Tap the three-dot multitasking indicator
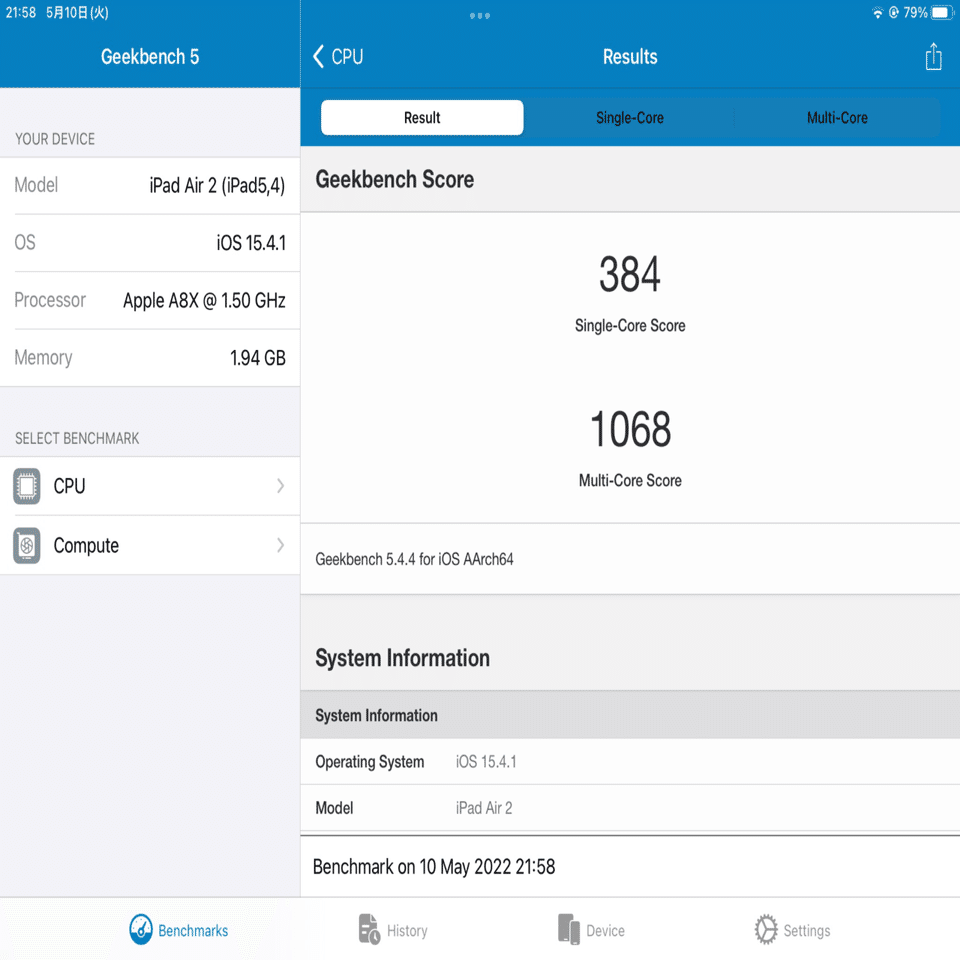Screen dimensions: 960x960 (x=480, y=16)
